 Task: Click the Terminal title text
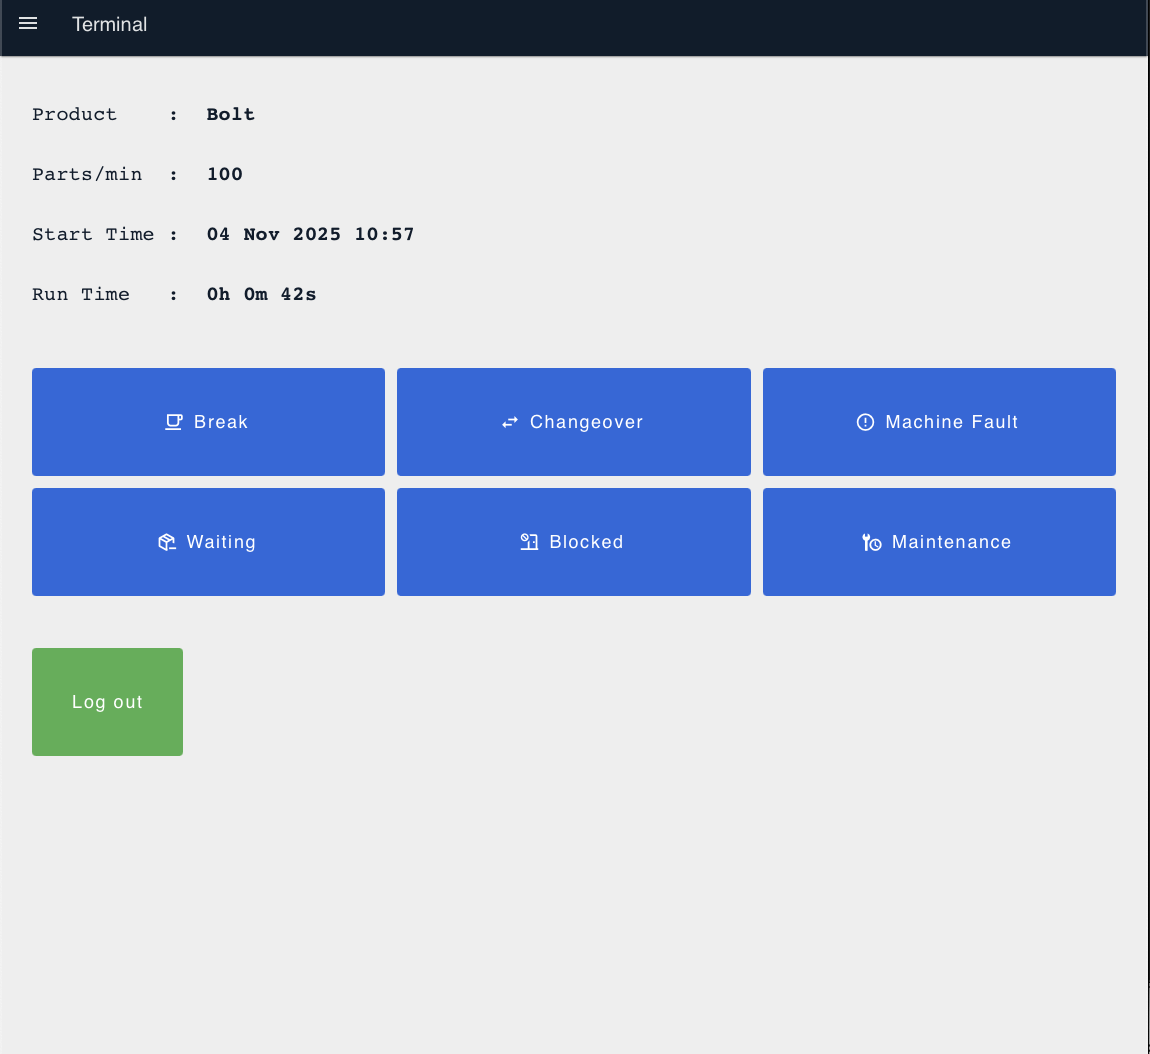[109, 24]
